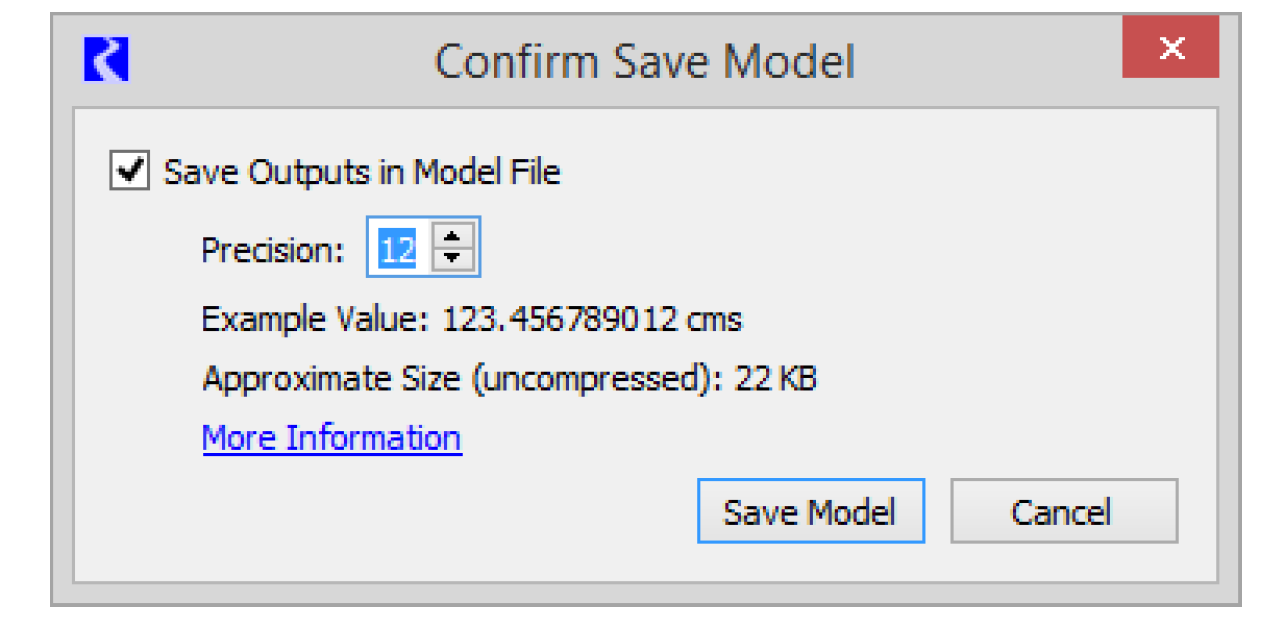Click the "Example Value:" label text
The image size is (1263, 626).
pyautogui.click(x=315, y=320)
